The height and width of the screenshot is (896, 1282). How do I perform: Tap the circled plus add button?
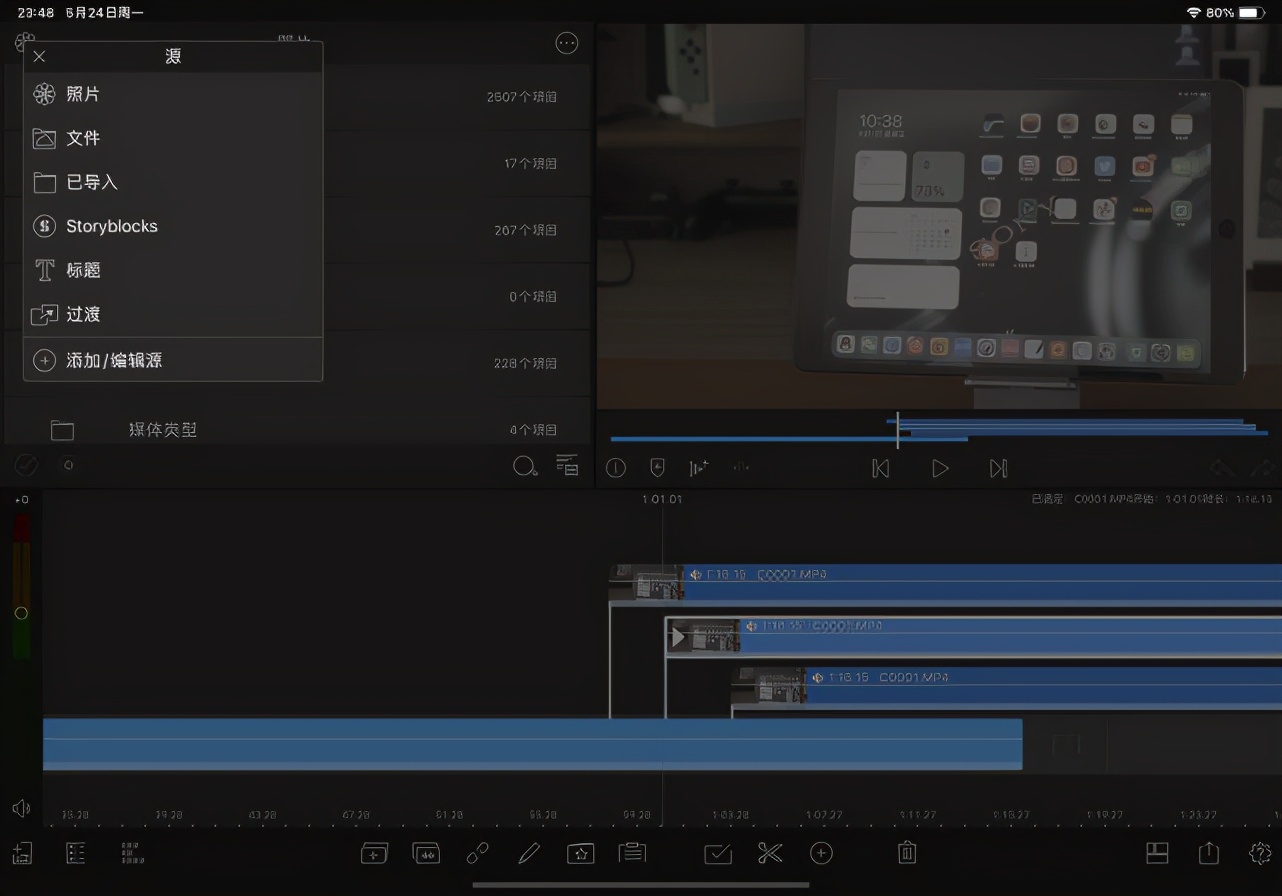click(x=821, y=853)
